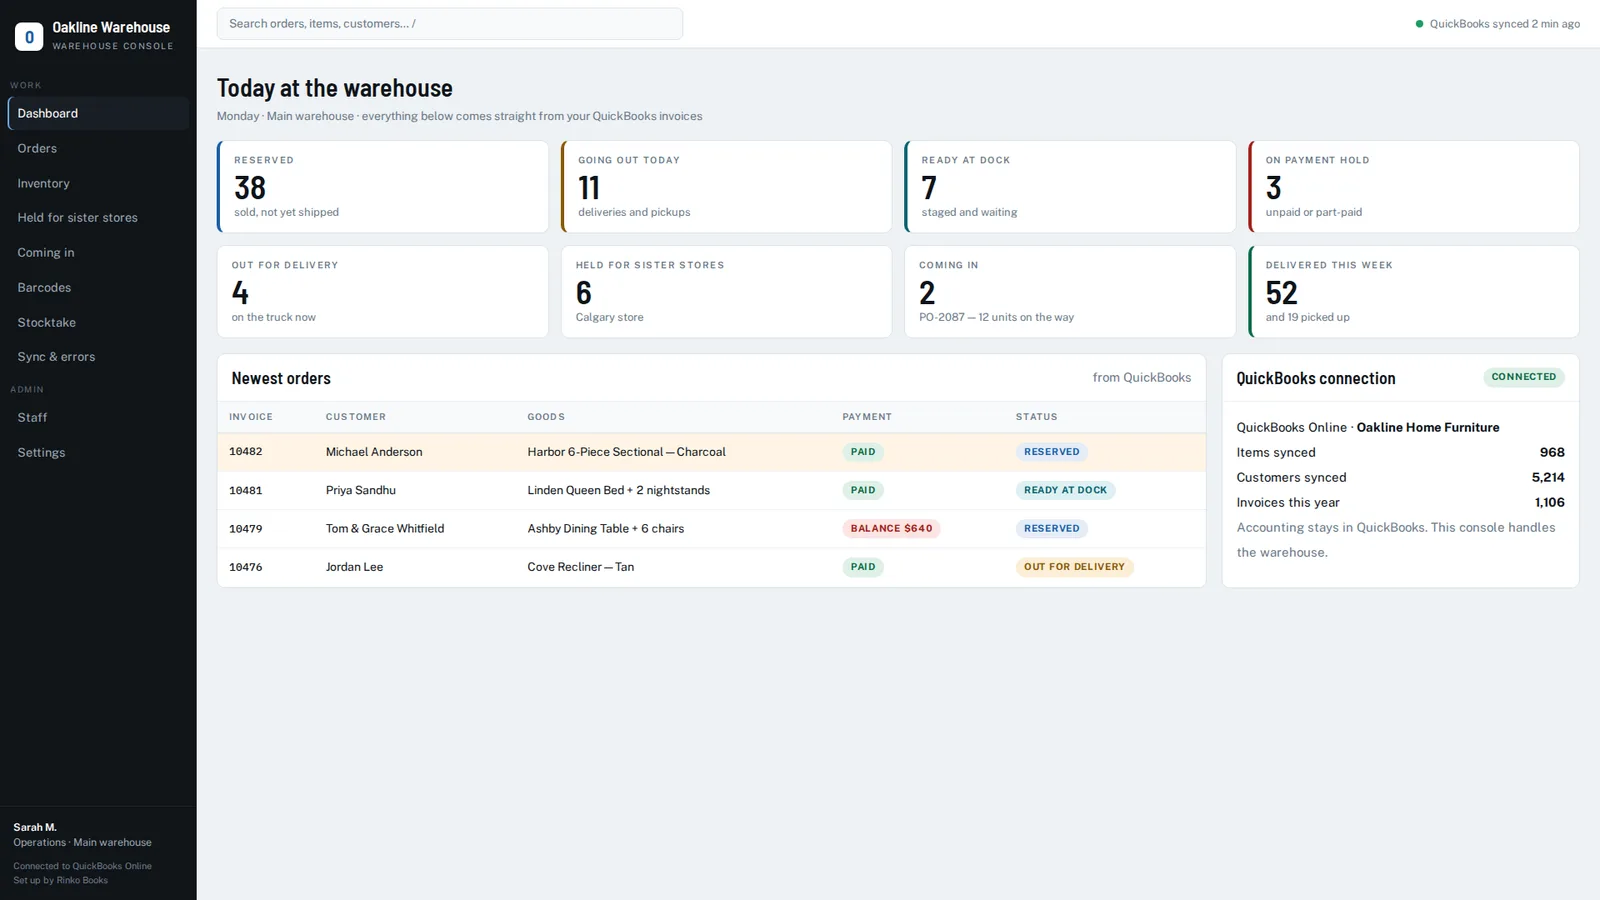
Task: Click Customers synced value 5,214
Action: pos(1548,478)
